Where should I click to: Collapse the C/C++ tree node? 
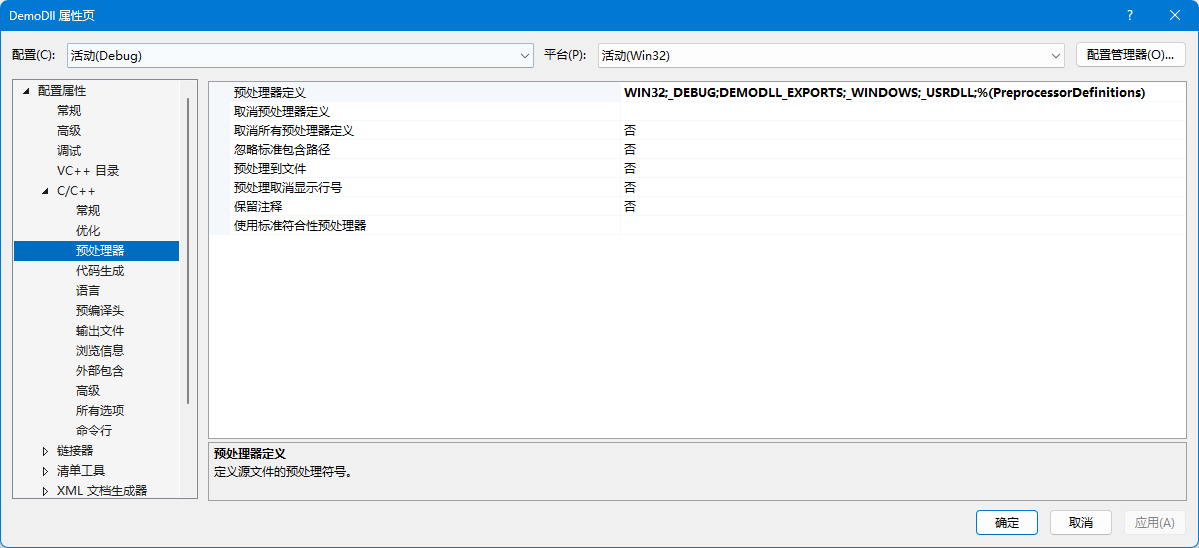[45, 191]
